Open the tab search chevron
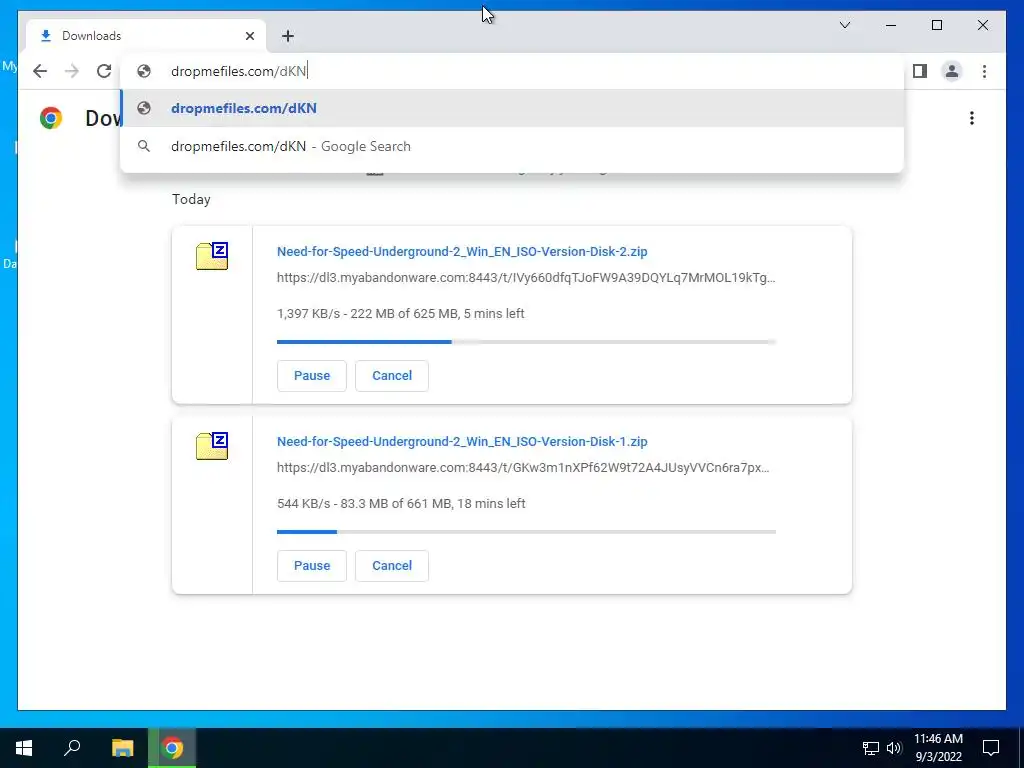 (x=844, y=25)
